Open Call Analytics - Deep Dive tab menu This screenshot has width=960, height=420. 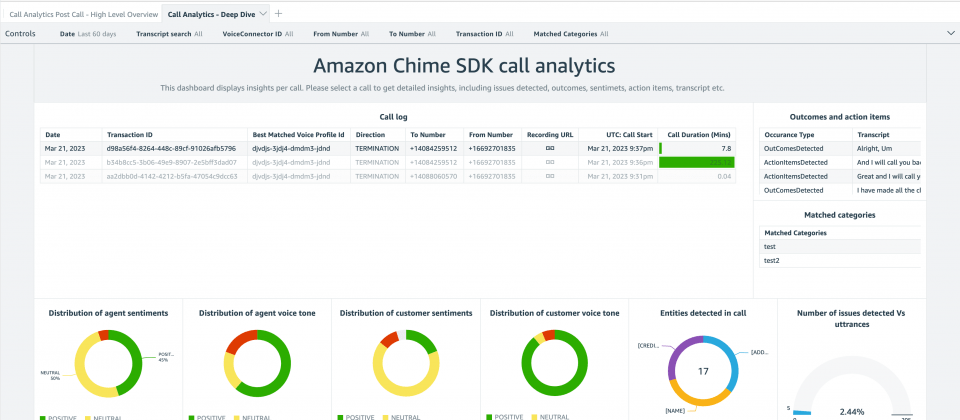point(262,14)
